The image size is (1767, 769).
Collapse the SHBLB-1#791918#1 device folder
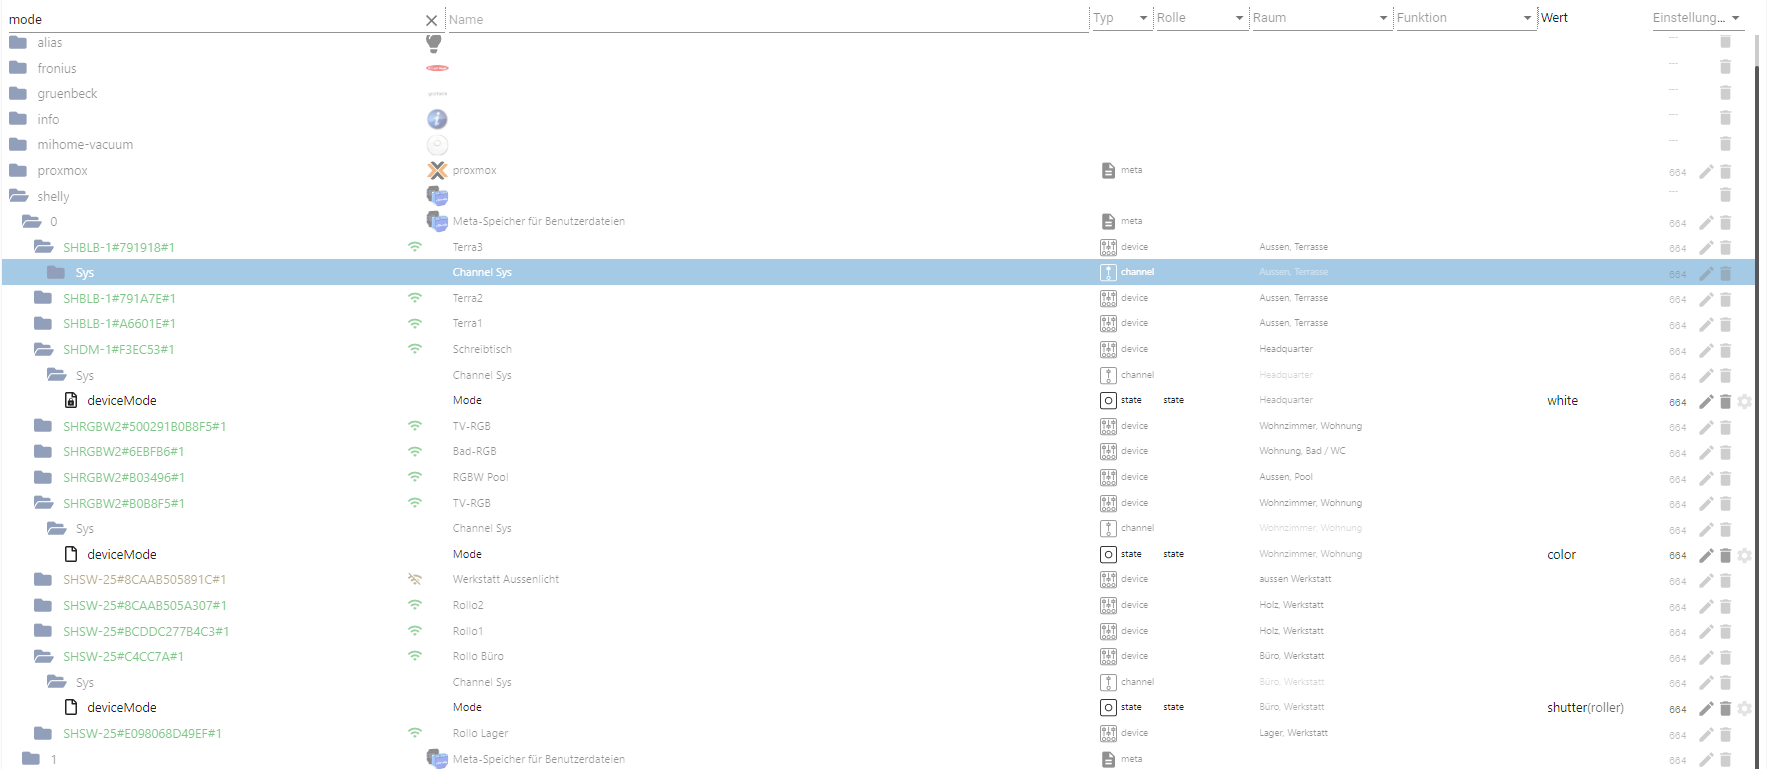43,247
